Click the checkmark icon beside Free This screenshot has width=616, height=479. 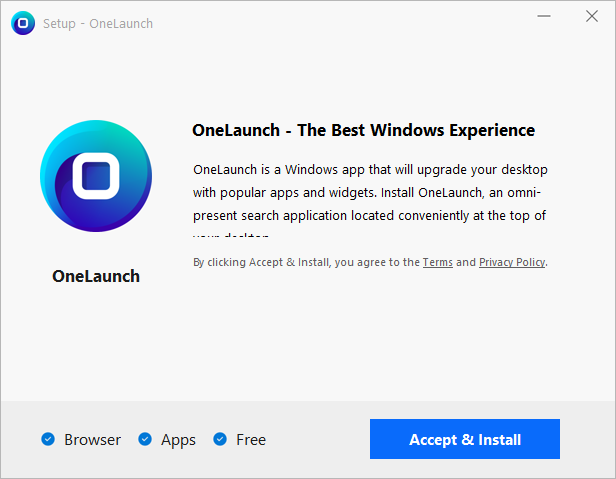pos(220,439)
